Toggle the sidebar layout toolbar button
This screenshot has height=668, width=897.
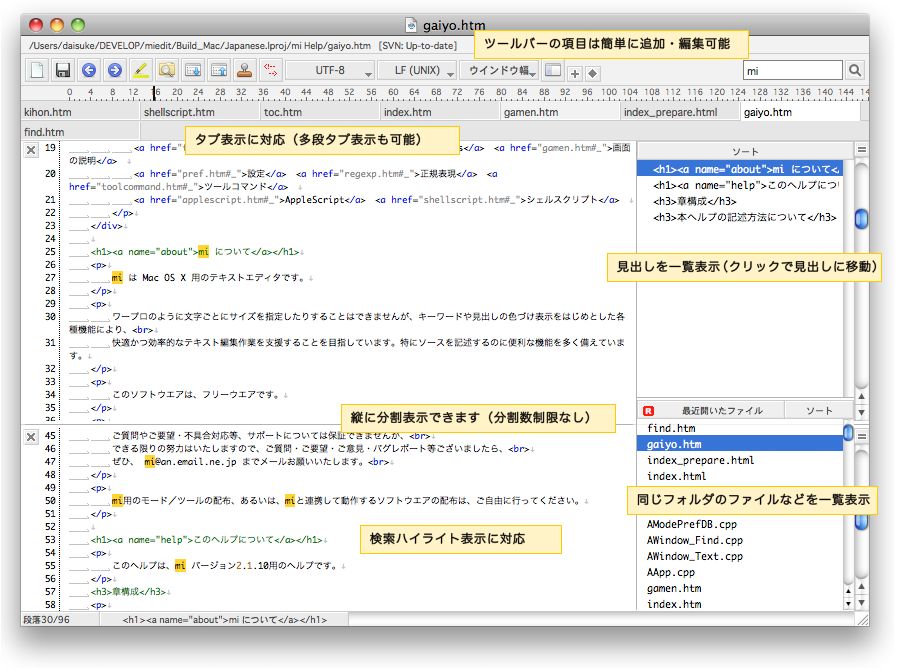(553, 71)
